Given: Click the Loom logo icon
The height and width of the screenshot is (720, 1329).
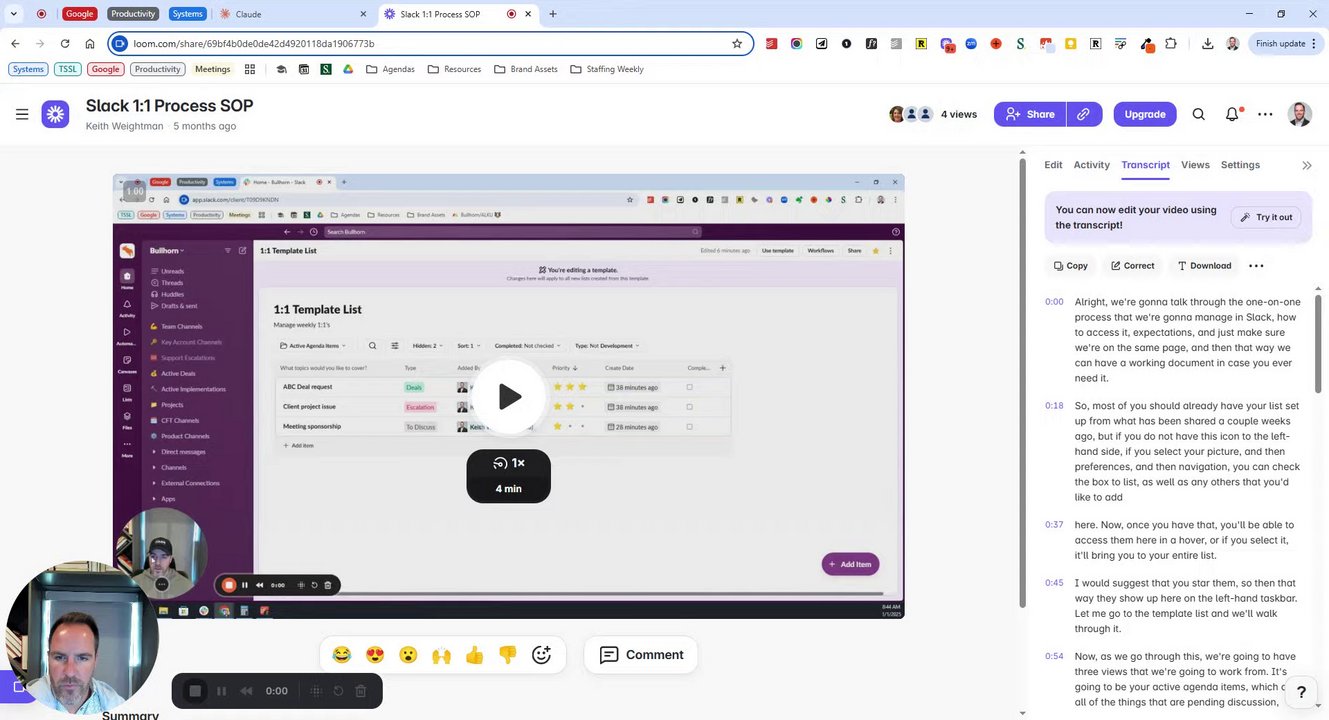Looking at the screenshot, I should [55, 114].
